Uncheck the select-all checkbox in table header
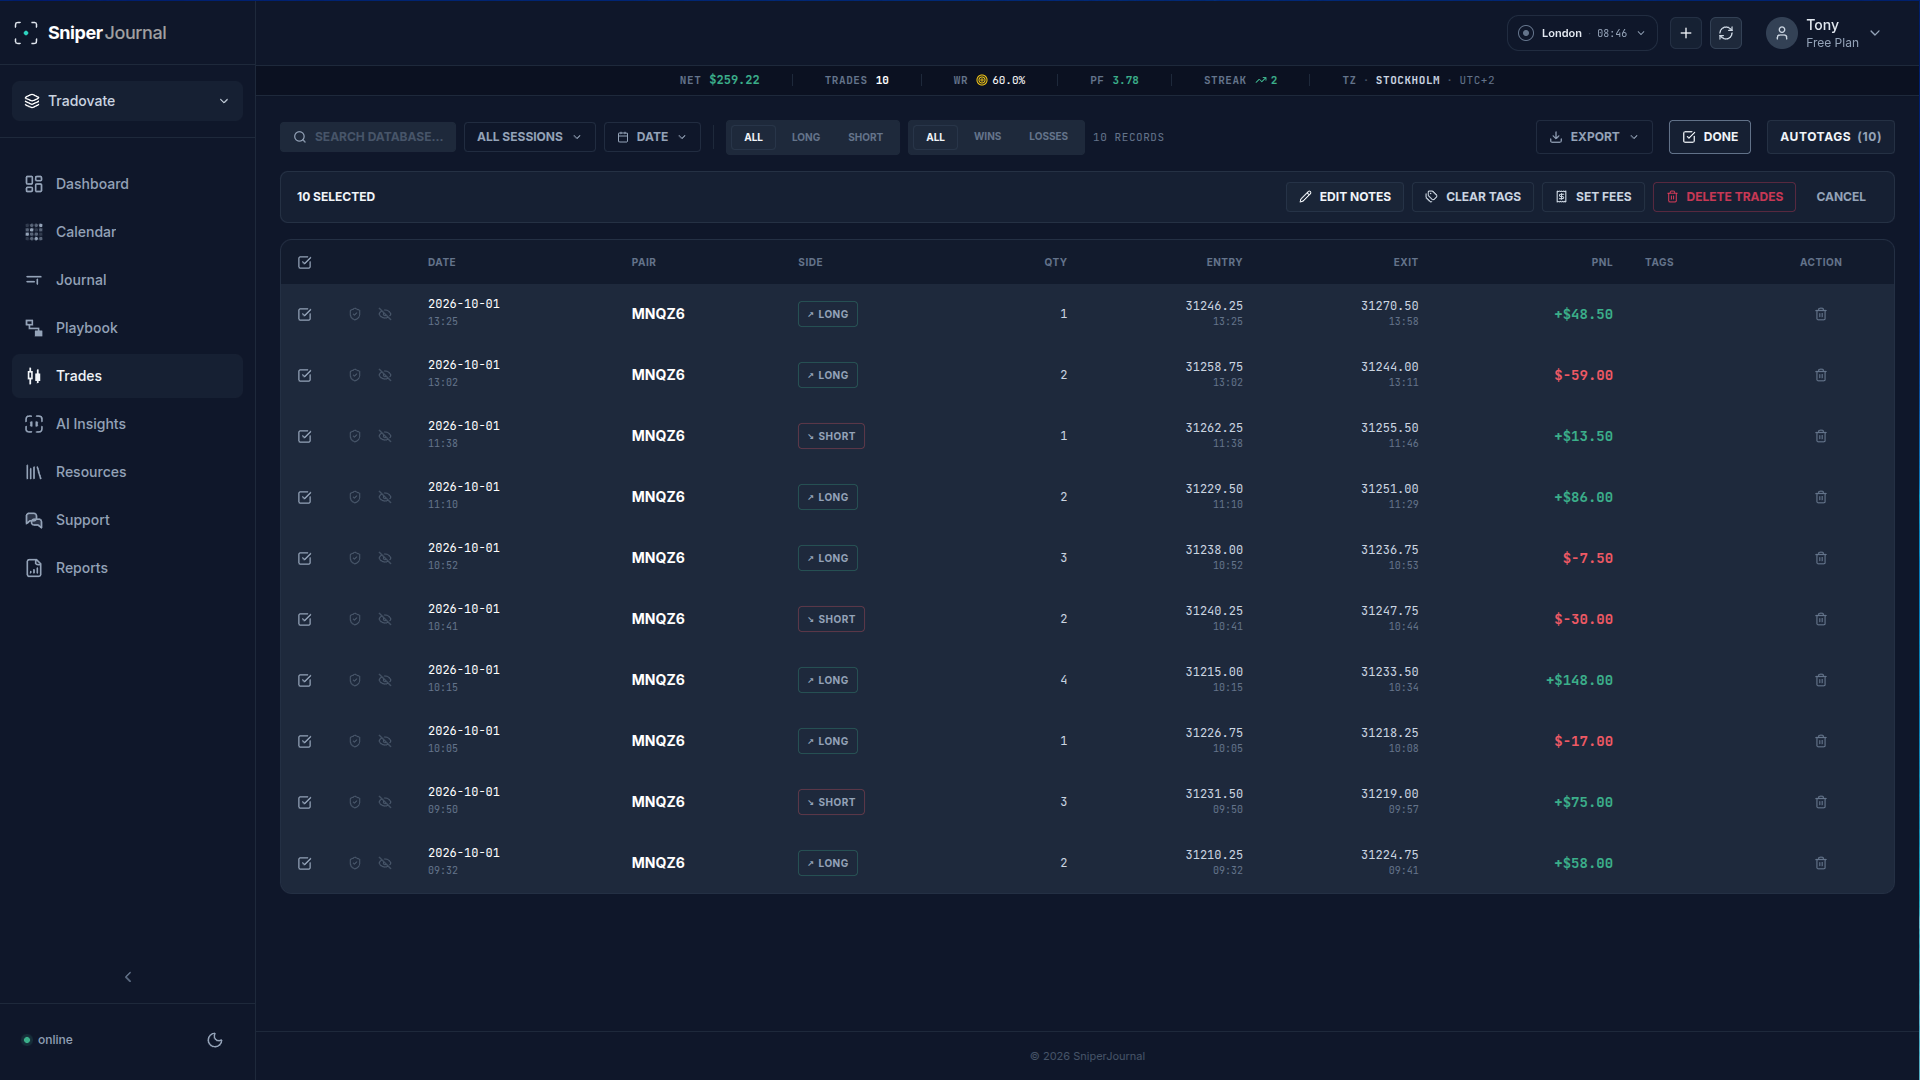The width and height of the screenshot is (1920, 1080). point(305,262)
